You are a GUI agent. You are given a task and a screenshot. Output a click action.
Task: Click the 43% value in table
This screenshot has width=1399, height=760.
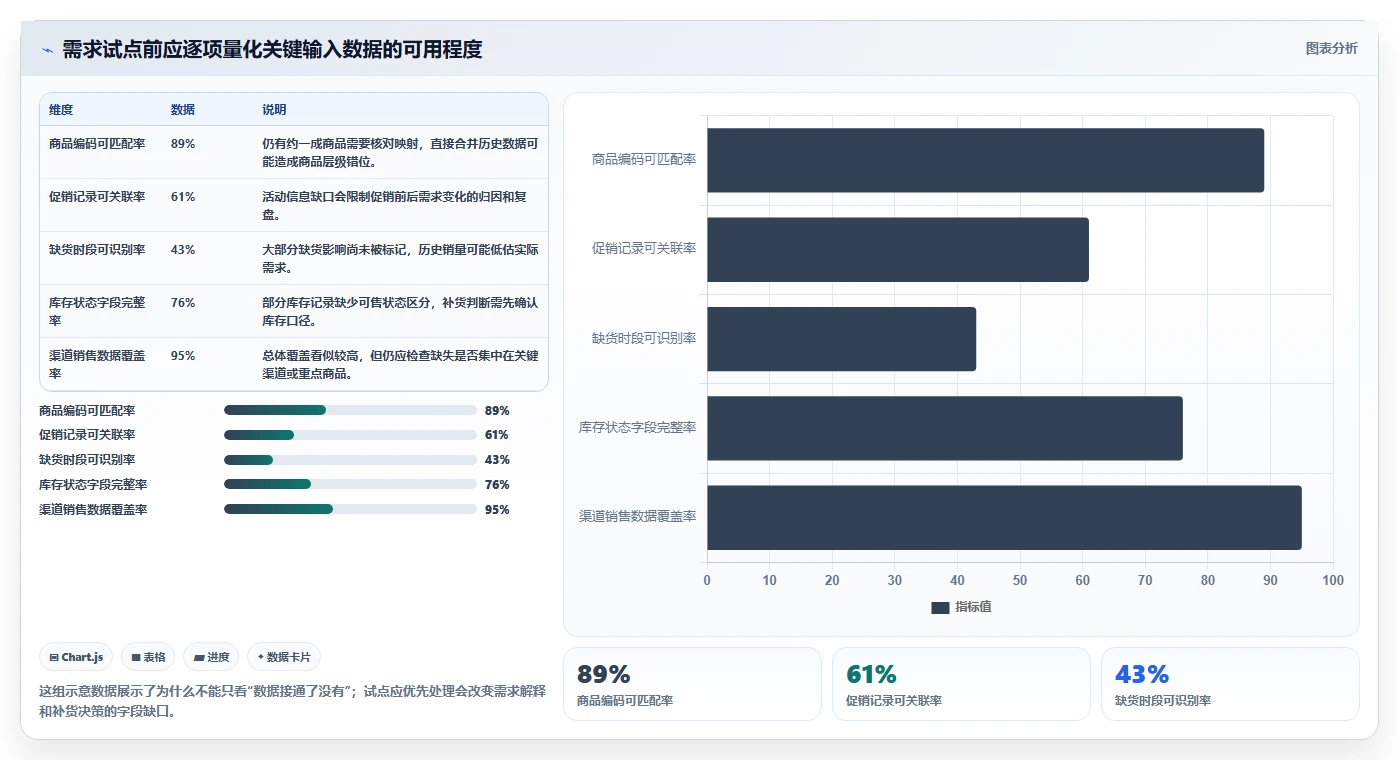point(183,250)
